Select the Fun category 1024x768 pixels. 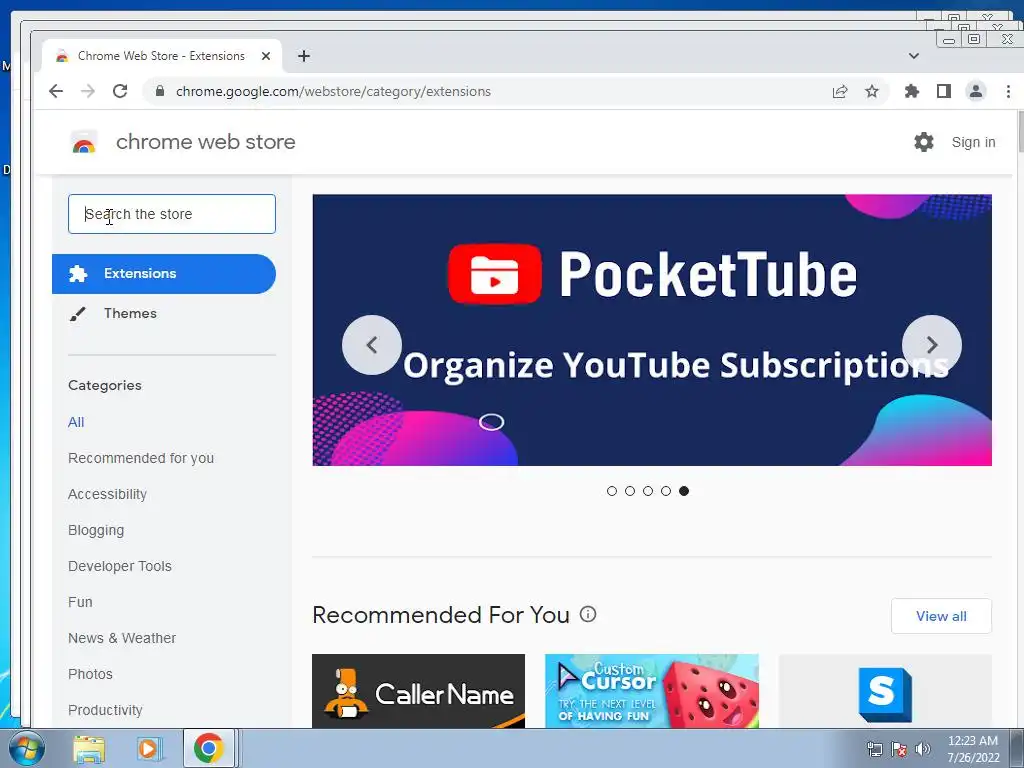pos(80,602)
